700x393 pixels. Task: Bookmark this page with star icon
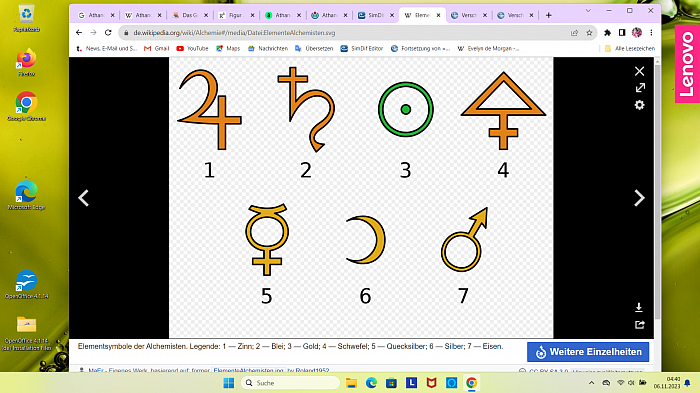pyautogui.click(x=589, y=33)
